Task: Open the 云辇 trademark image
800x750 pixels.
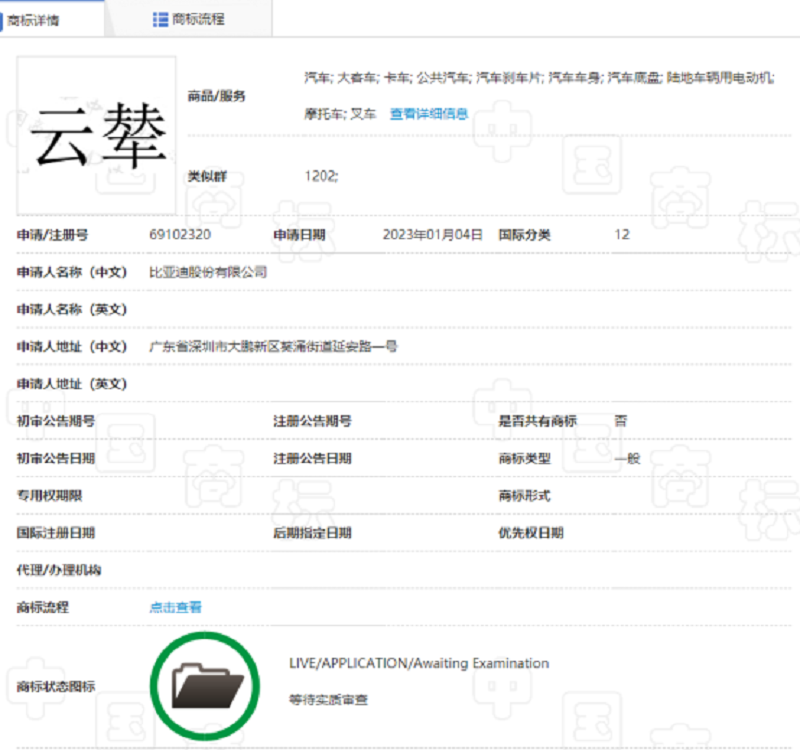Action: [x=97, y=135]
